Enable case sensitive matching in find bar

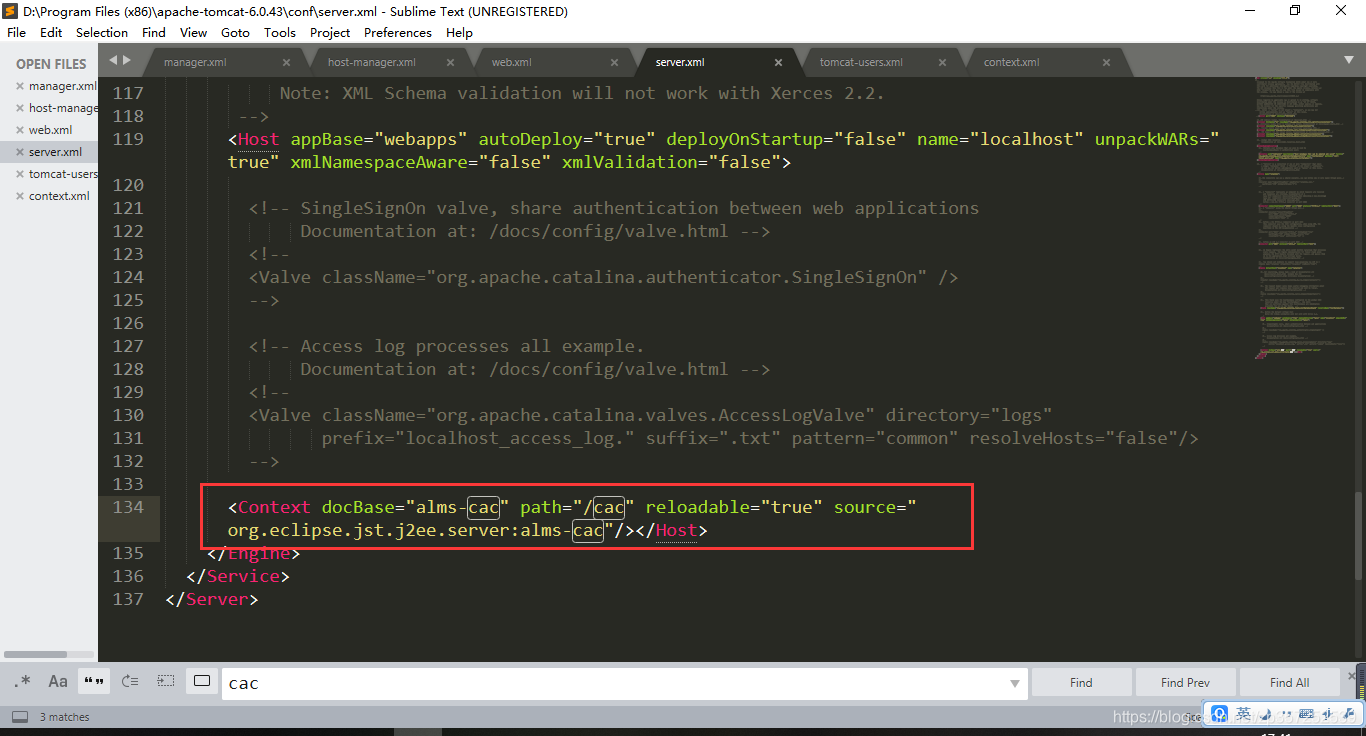pos(57,681)
